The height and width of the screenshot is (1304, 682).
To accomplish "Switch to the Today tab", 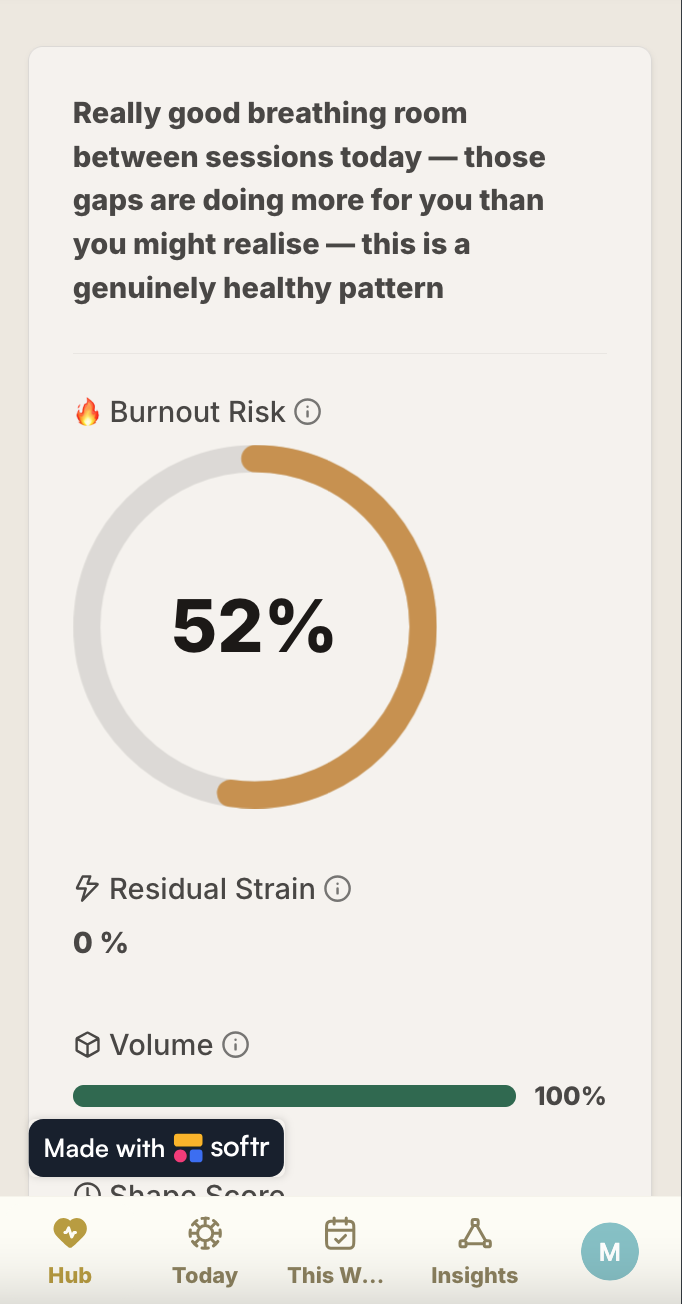I will [x=205, y=1250].
